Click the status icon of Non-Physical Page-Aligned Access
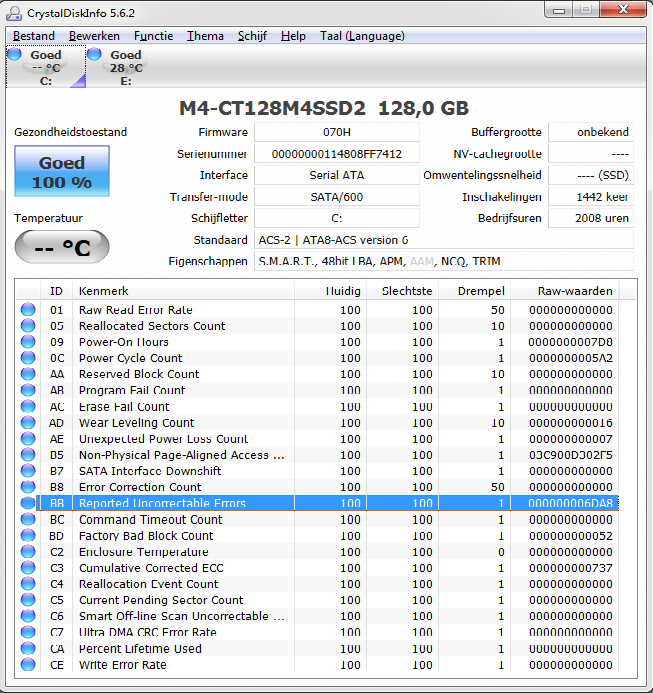This screenshot has width=653, height=693. [x=28, y=455]
